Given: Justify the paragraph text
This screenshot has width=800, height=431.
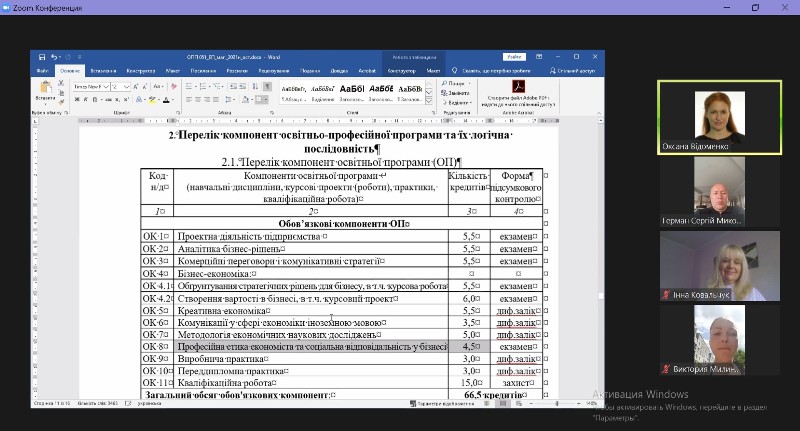Looking at the screenshot, I should click(x=216, y=99).
